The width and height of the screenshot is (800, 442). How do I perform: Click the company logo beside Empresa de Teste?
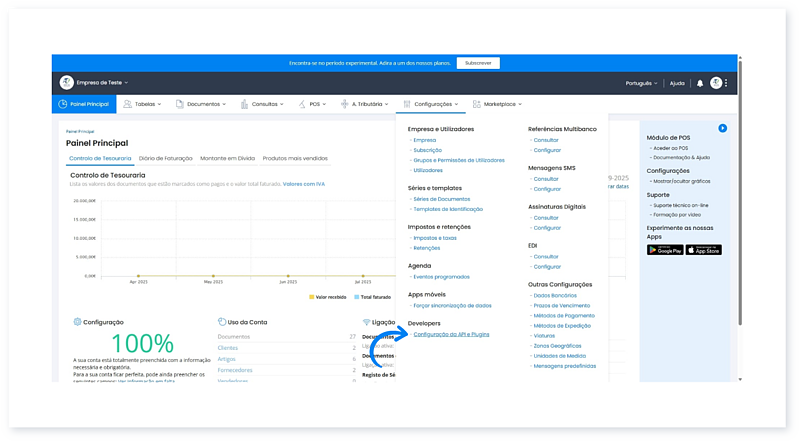tap(67, 82)
